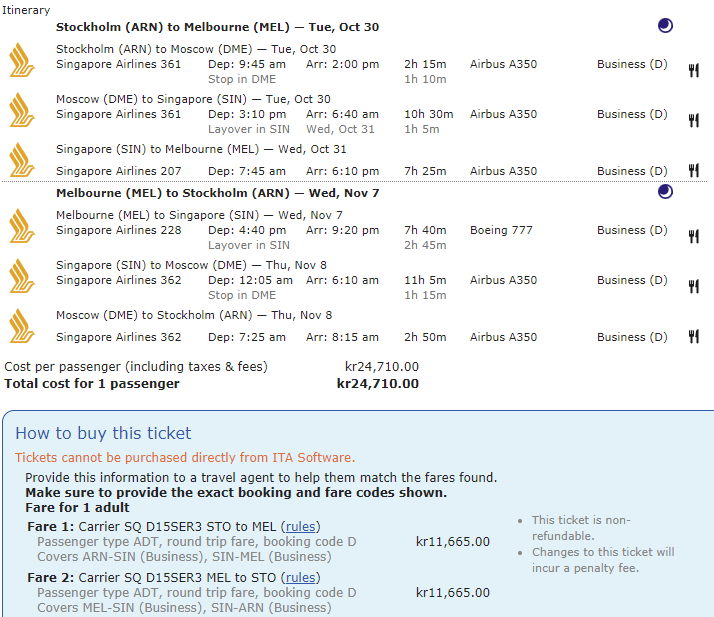Click the meal icon for Stockholm to Moscow flight

pyautogui.click(x=693, y=70)
